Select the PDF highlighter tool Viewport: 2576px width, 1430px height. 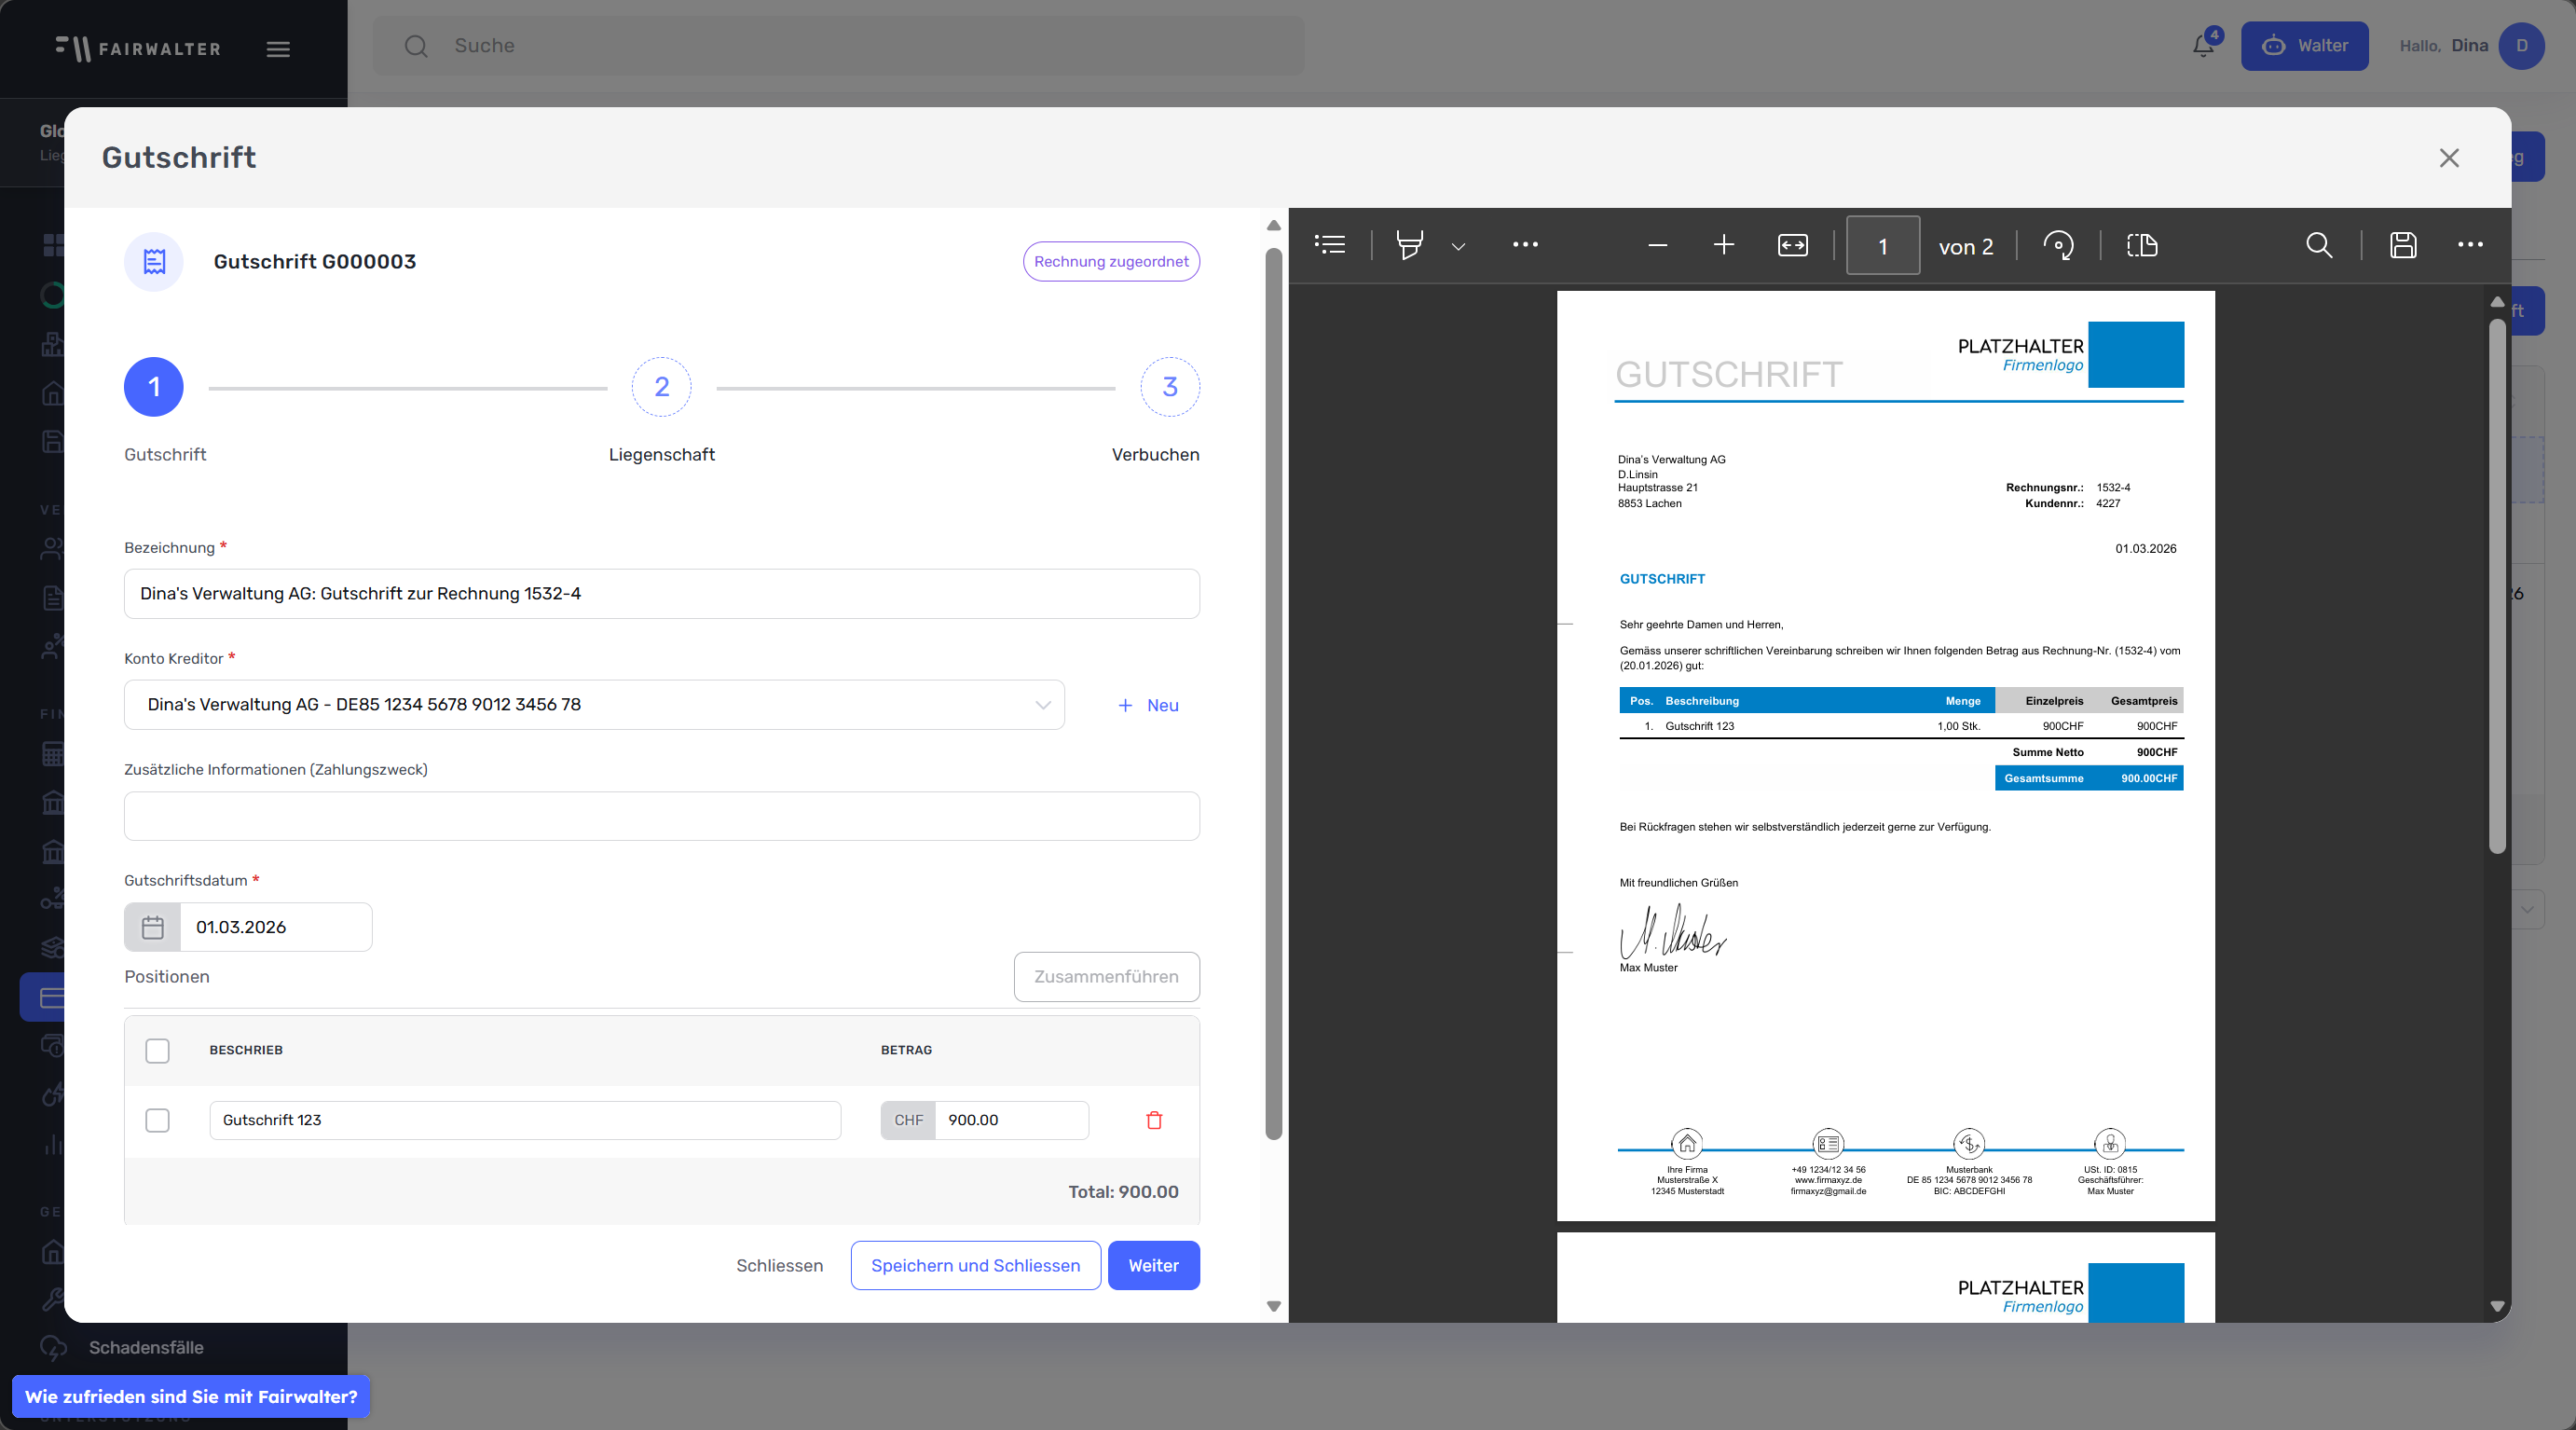(1409, 245)
